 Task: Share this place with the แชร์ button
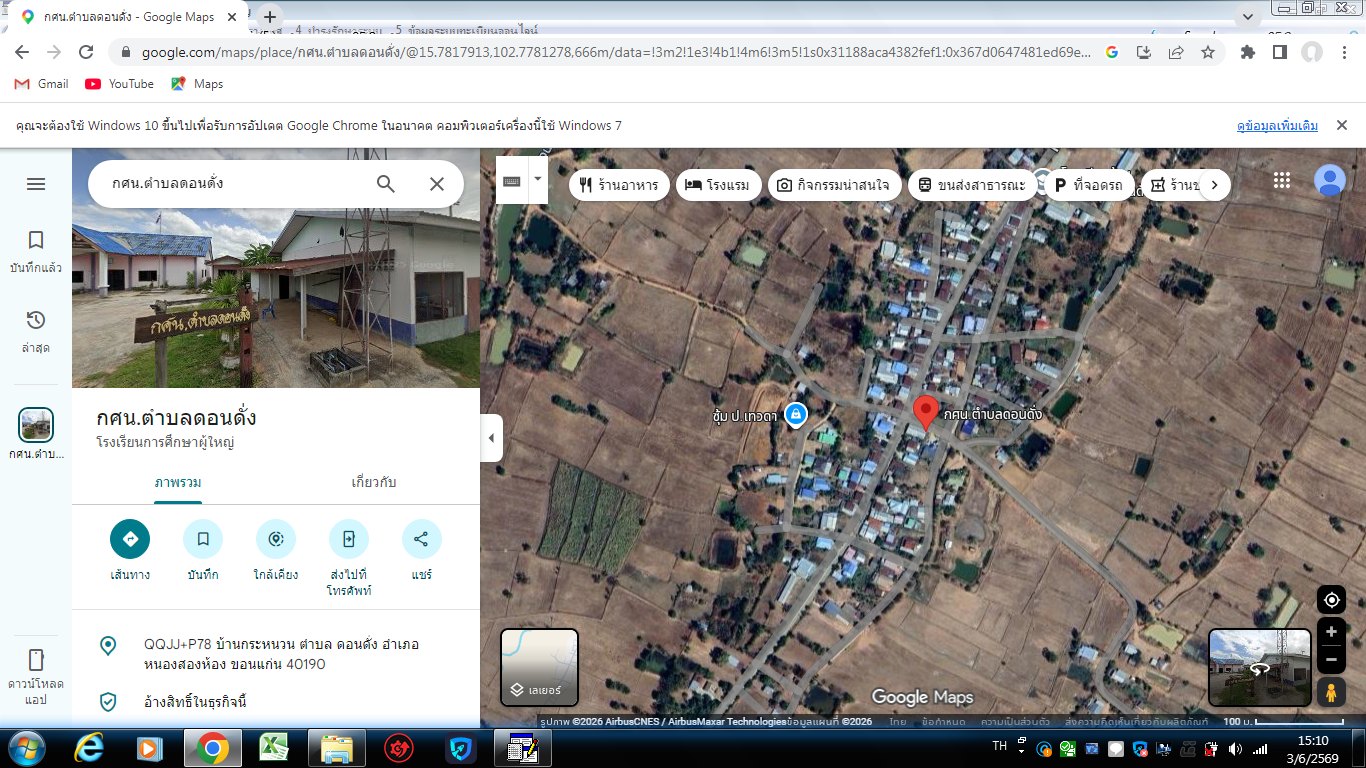tap(421, 539)
